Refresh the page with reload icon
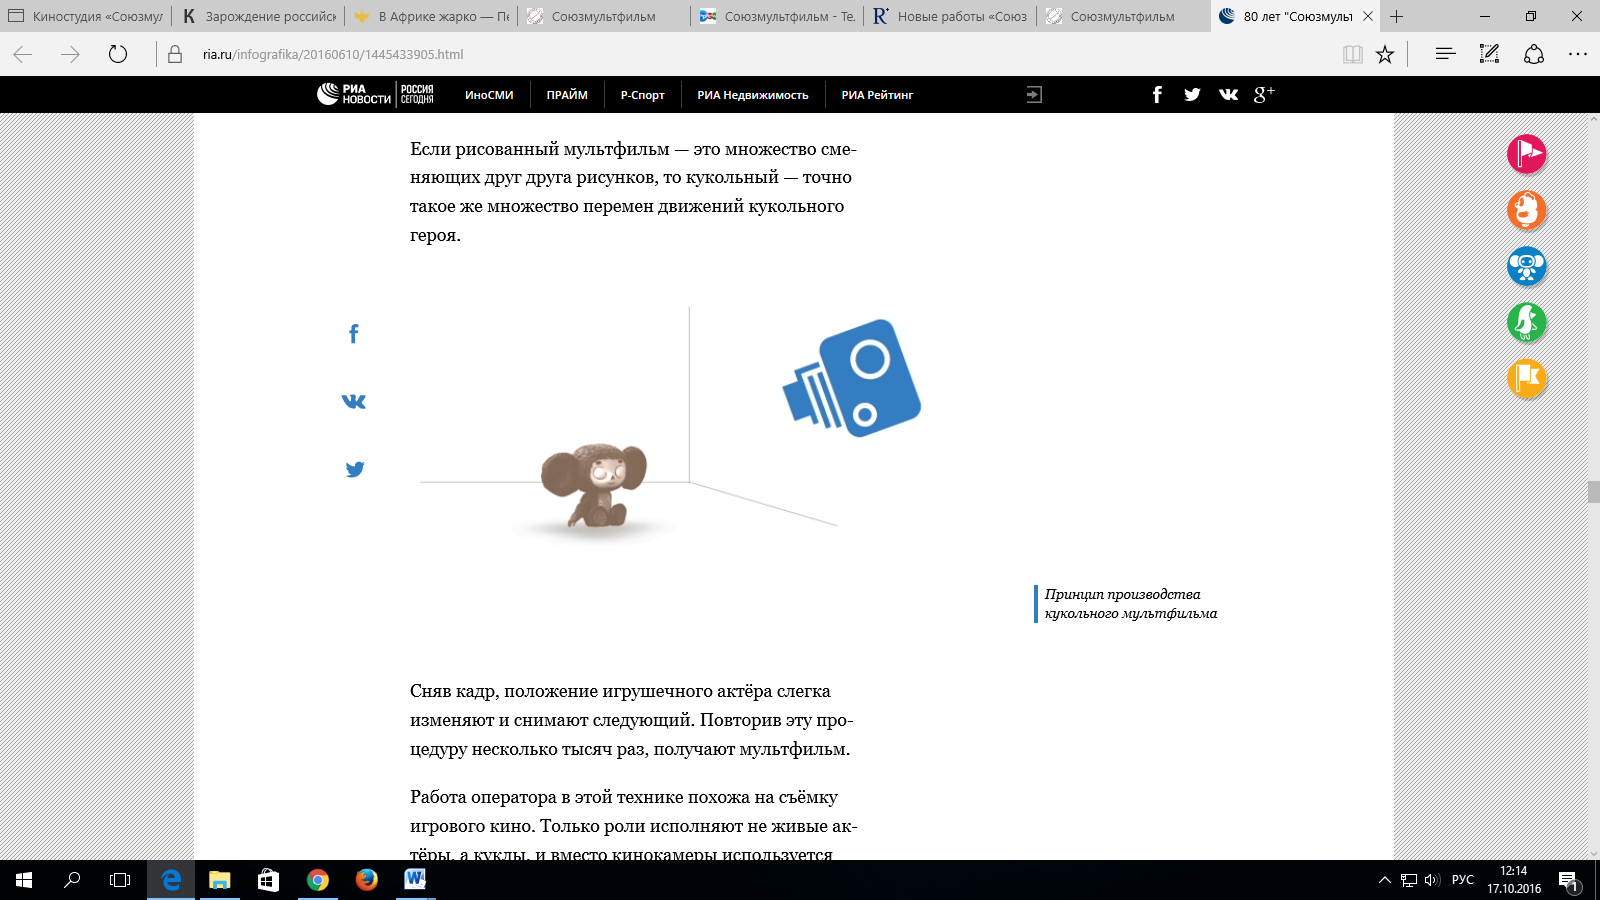Image resolution: width=1600 pixels, height=900 pixels. [x=118, y=54]
